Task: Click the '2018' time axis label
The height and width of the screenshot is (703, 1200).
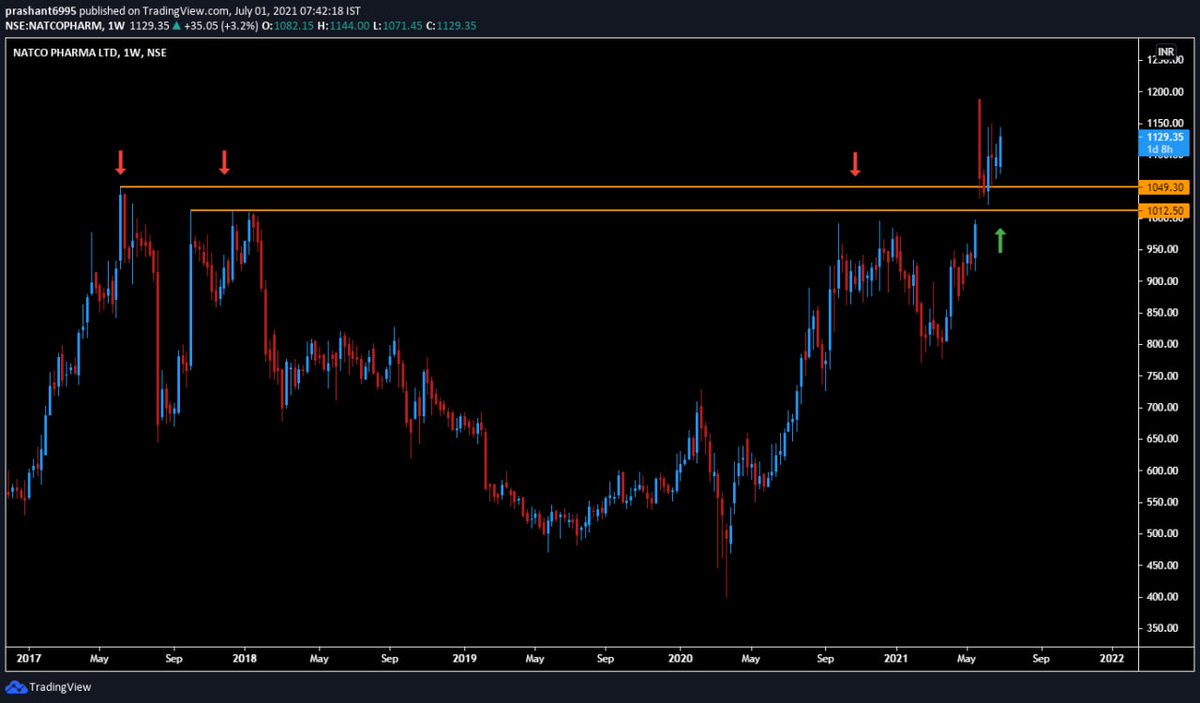Action: [245, 660]
